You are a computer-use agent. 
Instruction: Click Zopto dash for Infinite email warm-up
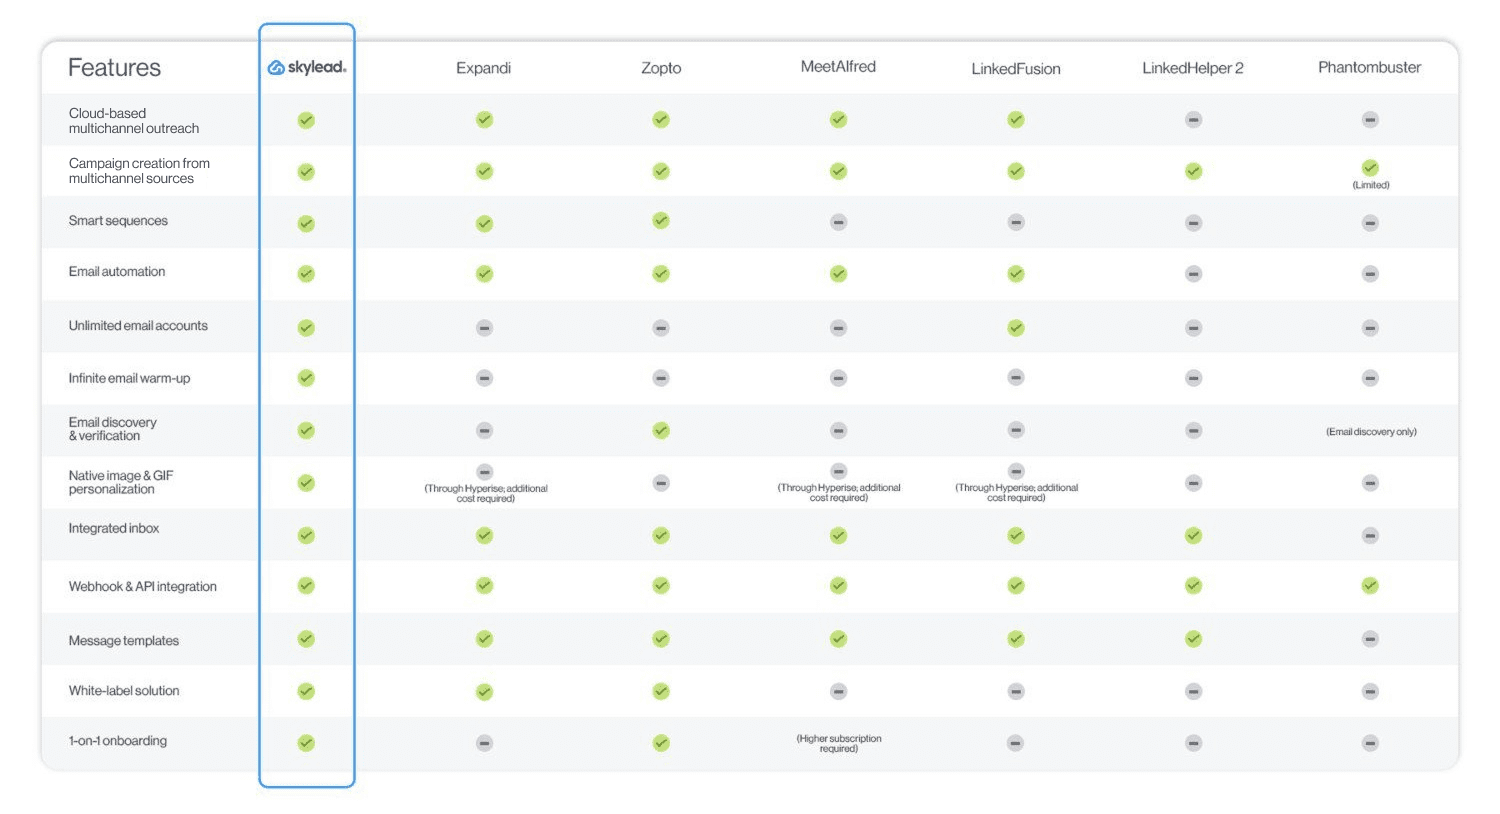click(x=661, y=377)
